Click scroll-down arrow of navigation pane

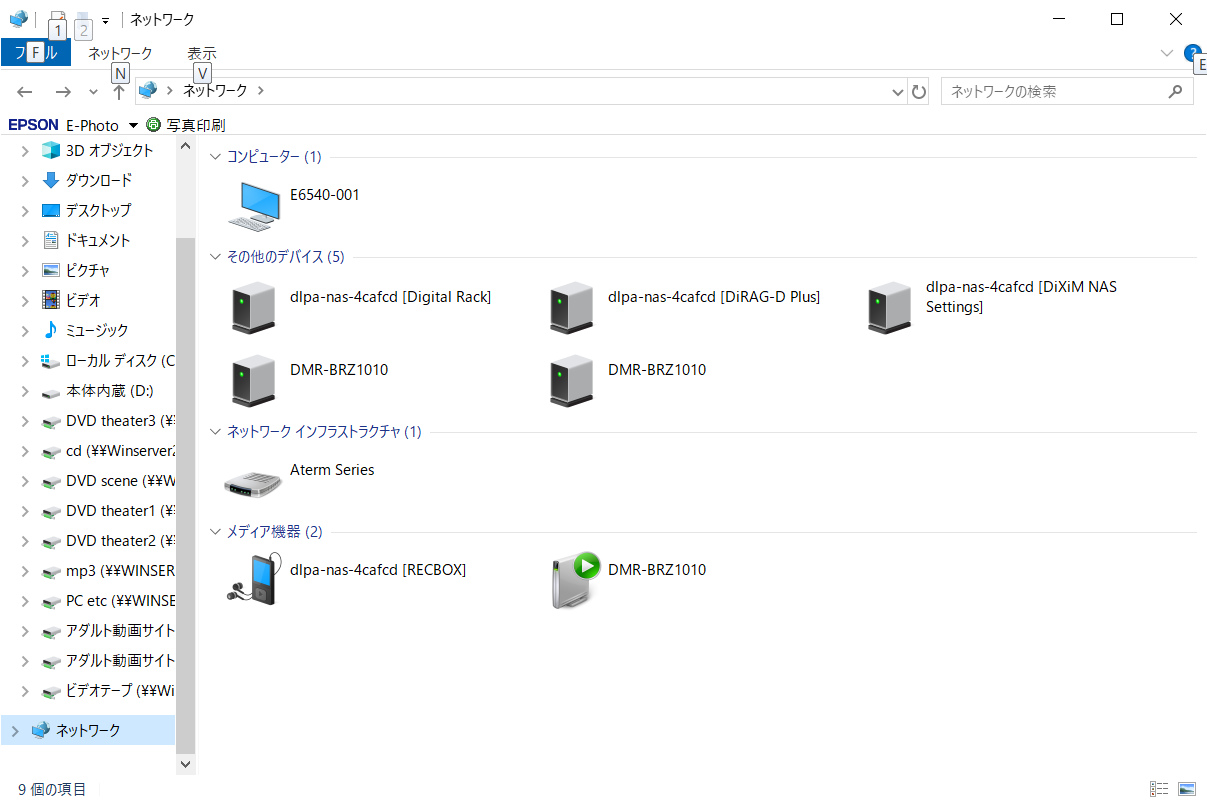point(185,764)
